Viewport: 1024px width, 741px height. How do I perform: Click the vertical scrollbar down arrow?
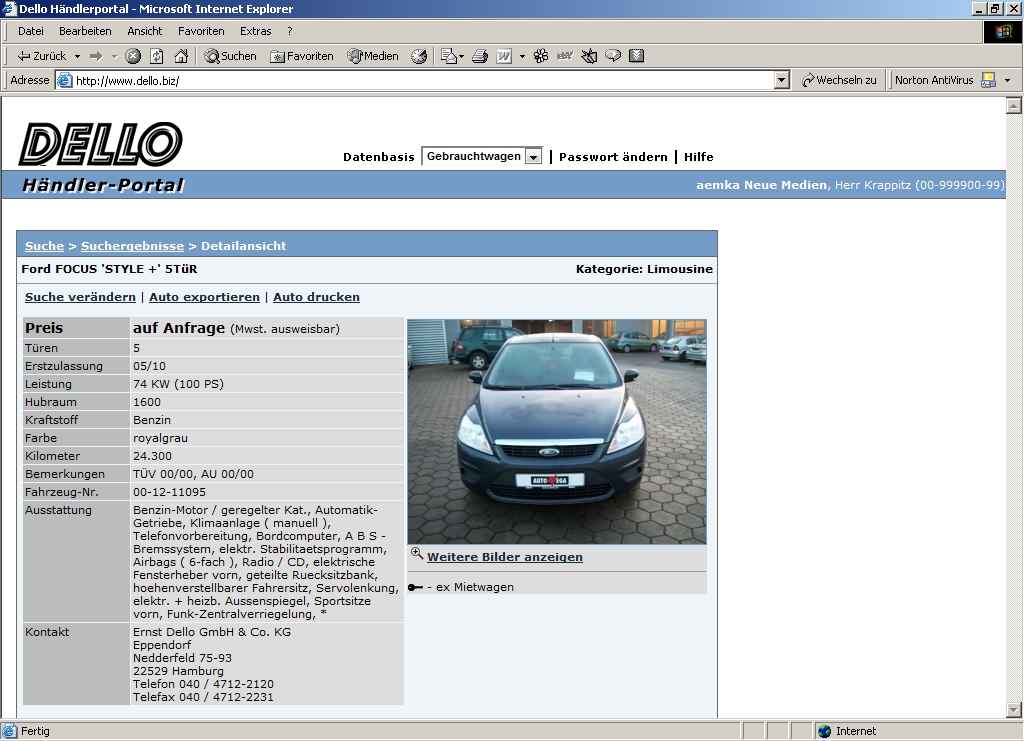click(1013, 710)
